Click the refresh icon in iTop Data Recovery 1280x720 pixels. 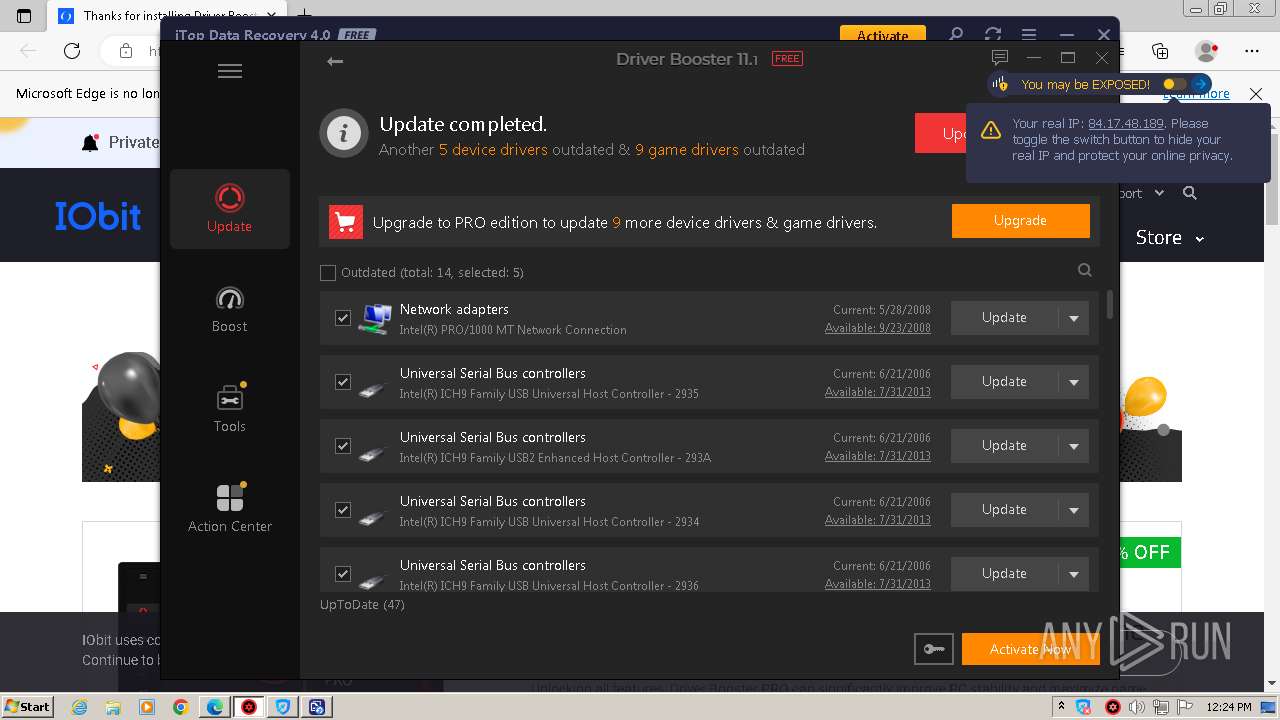pyautogui.click(x=993, y=34)
